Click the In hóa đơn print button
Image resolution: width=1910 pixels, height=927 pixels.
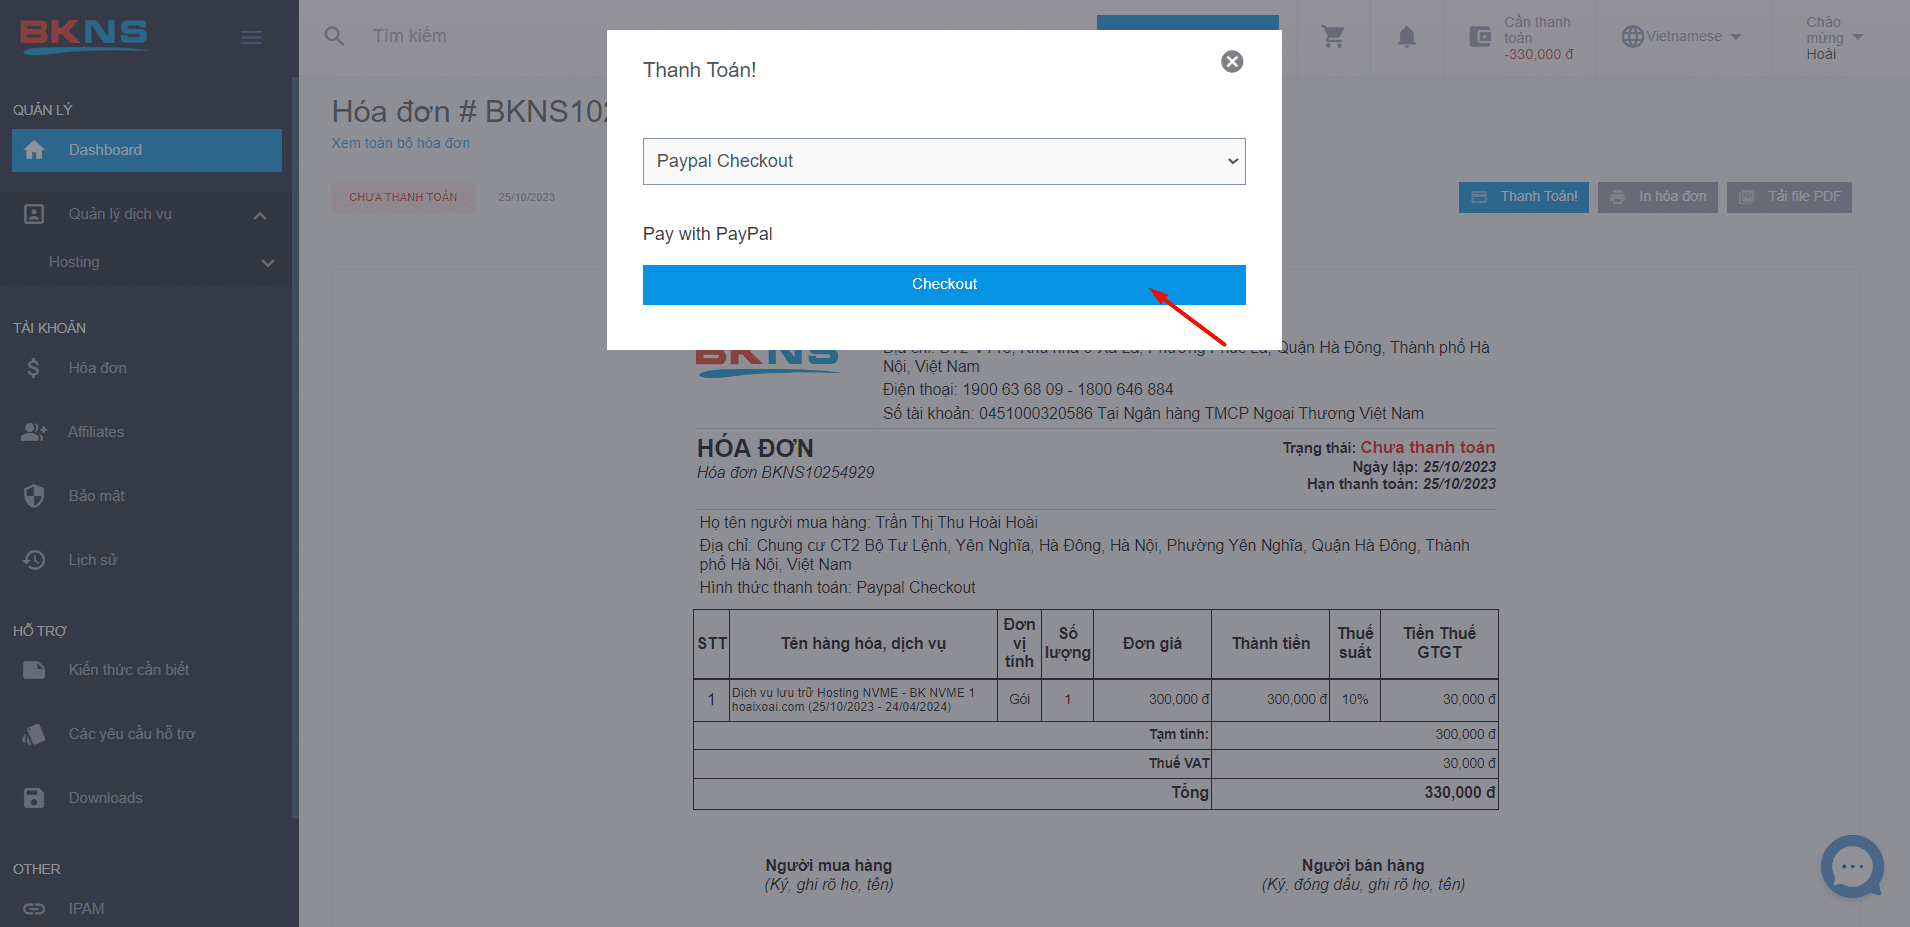[1658, 197]
